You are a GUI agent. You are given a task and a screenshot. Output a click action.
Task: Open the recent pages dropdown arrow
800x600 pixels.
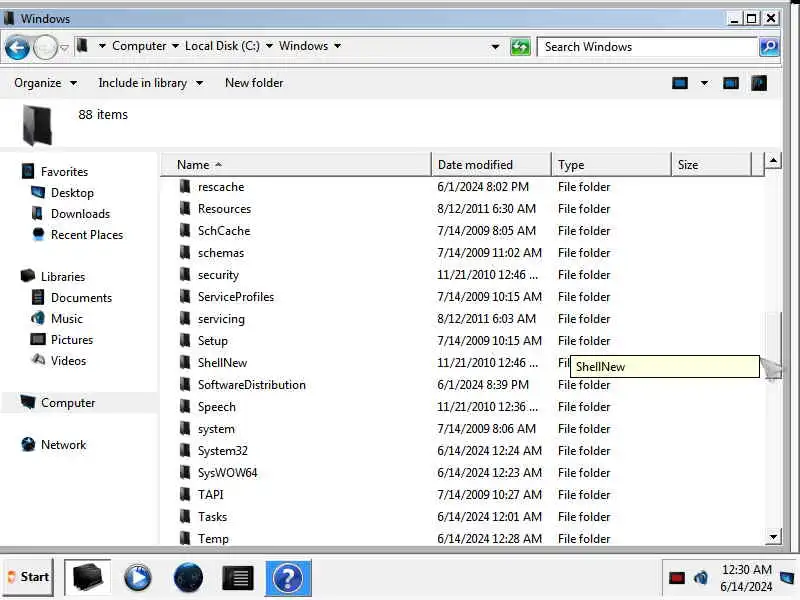[64, 48]
